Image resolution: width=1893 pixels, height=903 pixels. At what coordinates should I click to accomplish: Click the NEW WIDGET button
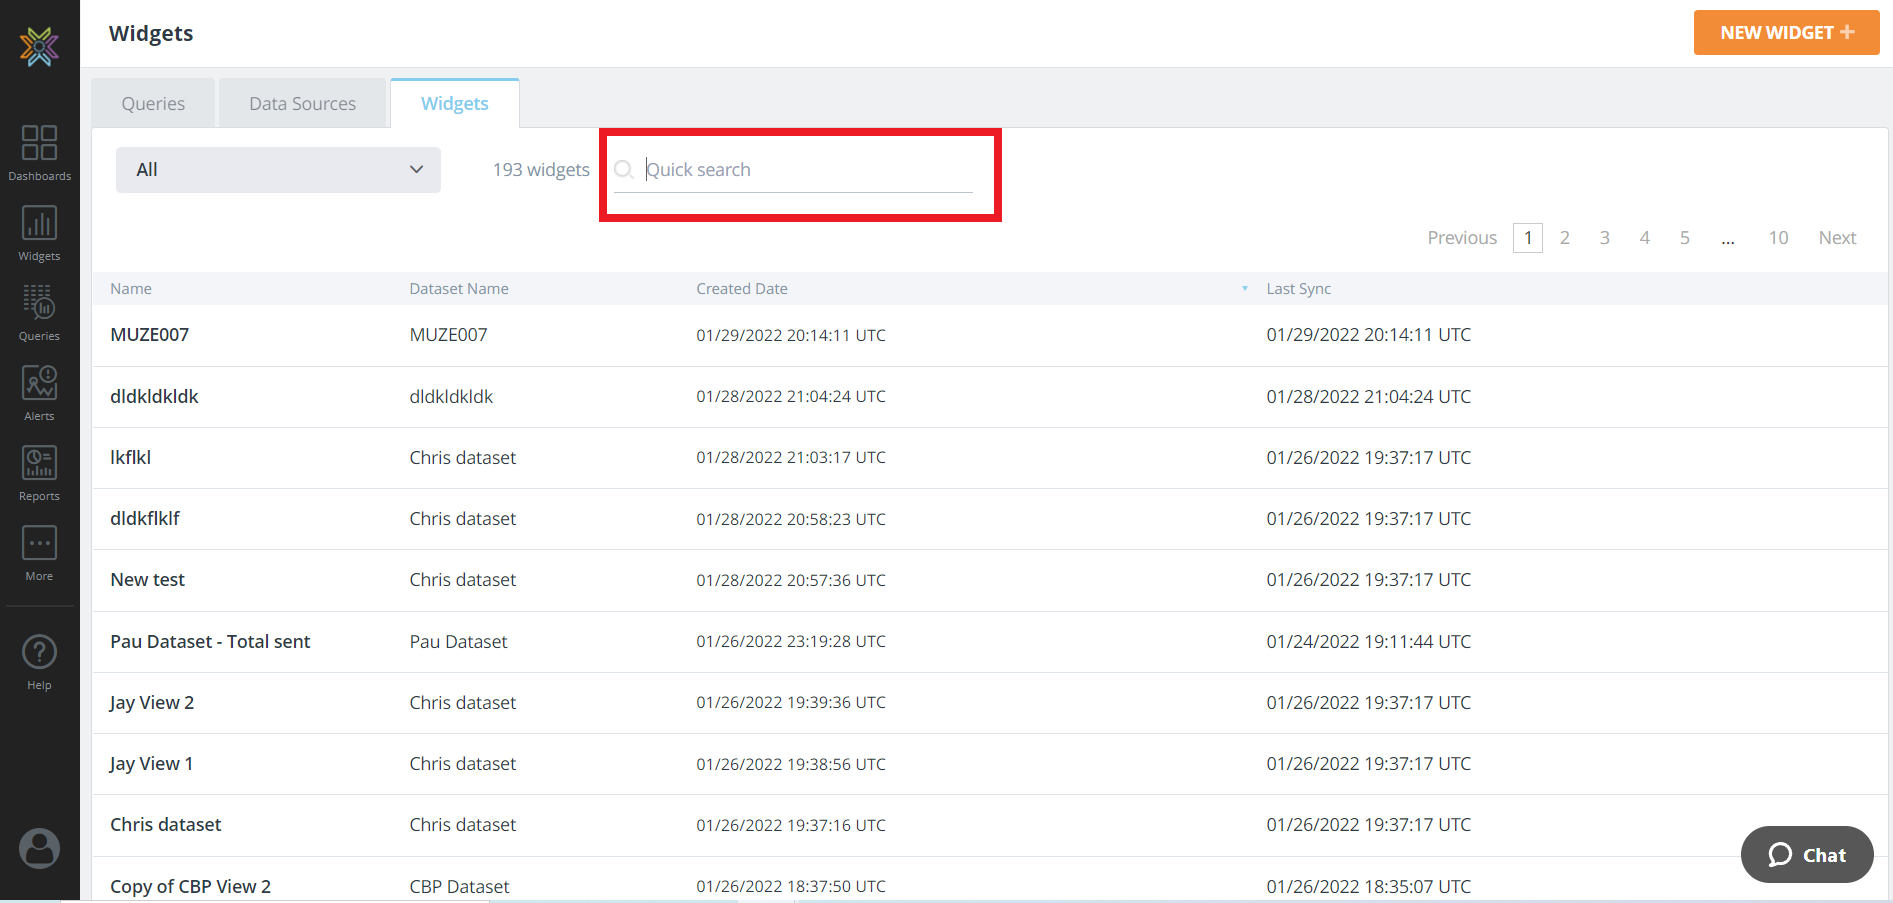[1785, 33]
